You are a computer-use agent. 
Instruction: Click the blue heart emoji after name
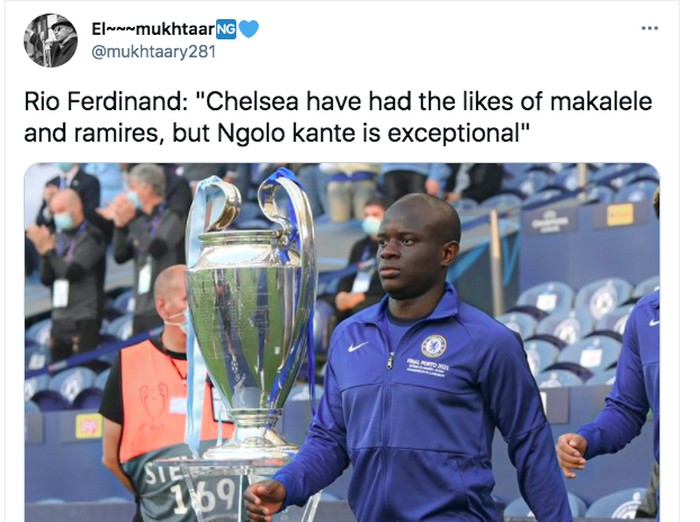coord(249,29)
